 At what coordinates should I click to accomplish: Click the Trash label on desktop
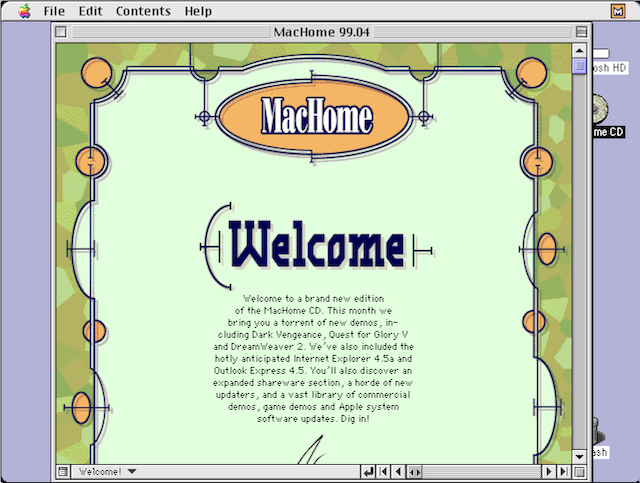pos(601,452)
